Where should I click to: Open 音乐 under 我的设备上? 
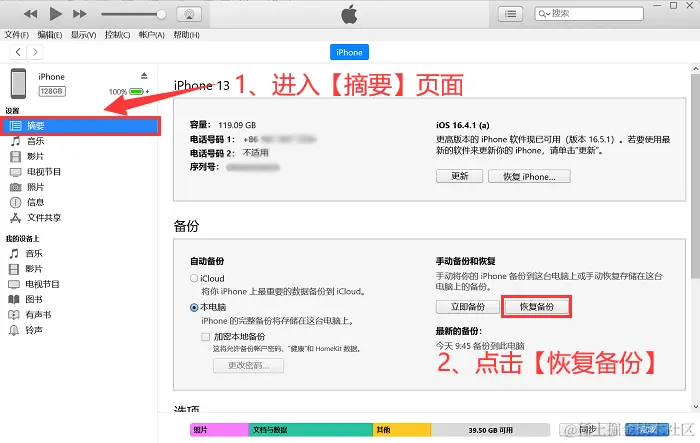pyautogui.click(x=34, y=254)
